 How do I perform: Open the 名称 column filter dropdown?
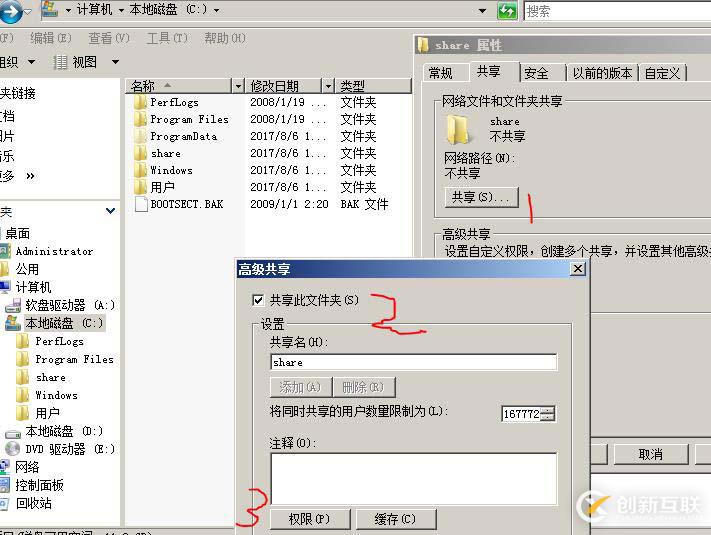238,85
